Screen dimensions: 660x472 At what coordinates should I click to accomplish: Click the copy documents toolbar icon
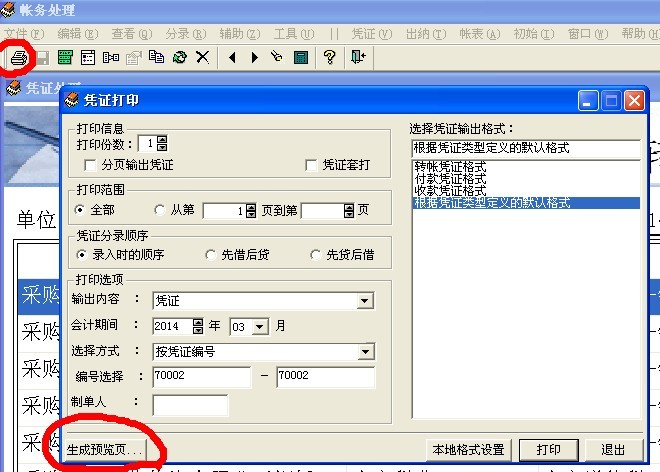coord(156,57)
